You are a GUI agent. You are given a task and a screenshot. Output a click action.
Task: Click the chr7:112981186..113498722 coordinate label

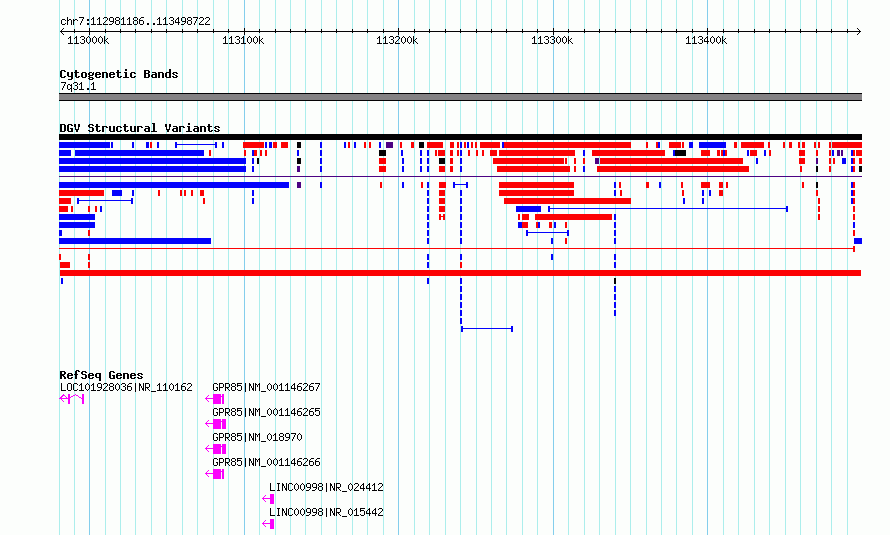tap(135, 22)
